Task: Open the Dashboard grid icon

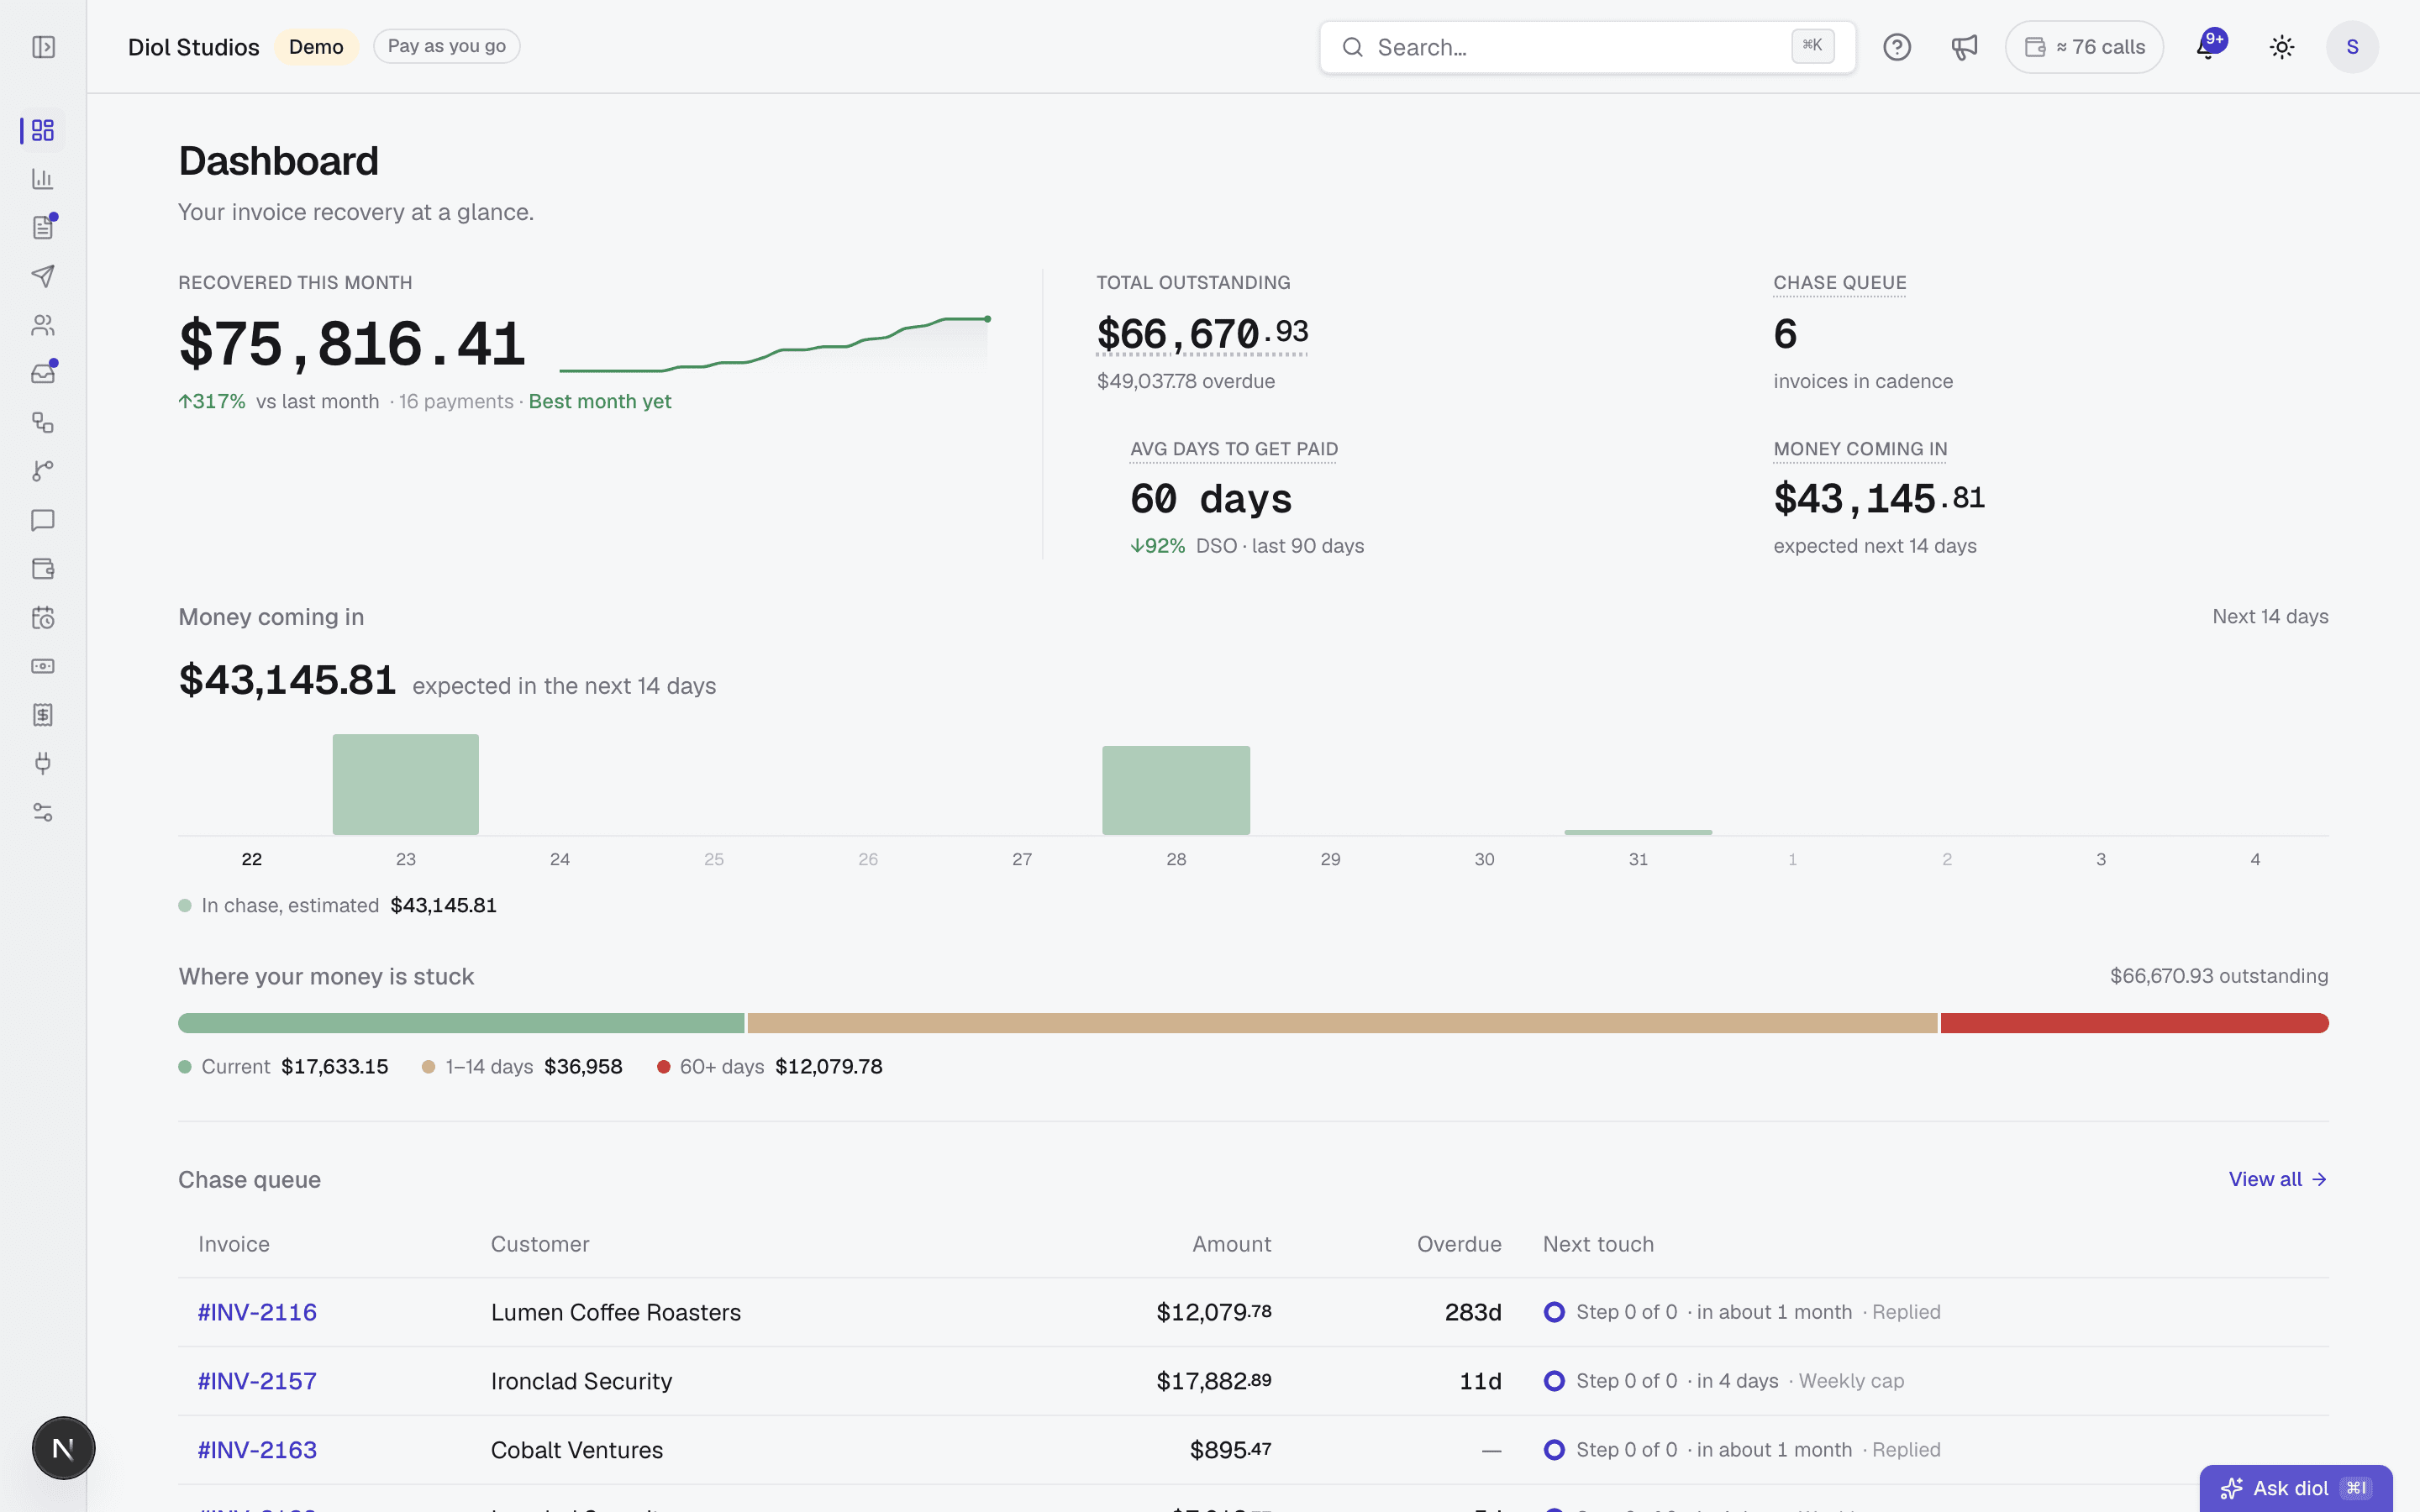Action: pos(43,130)
